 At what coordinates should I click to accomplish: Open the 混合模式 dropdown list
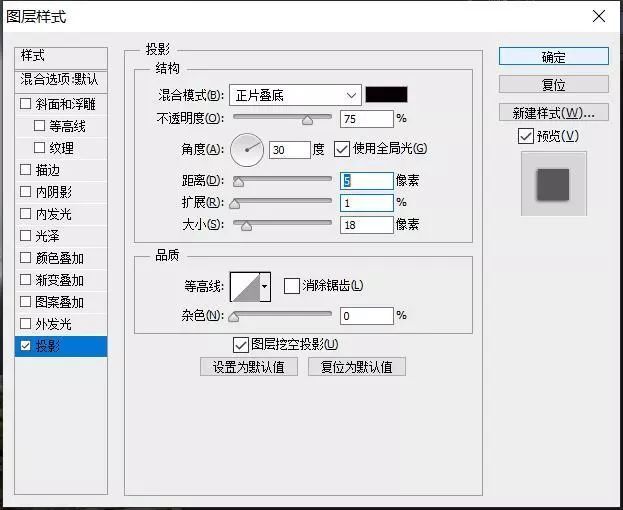pos(294,95)
